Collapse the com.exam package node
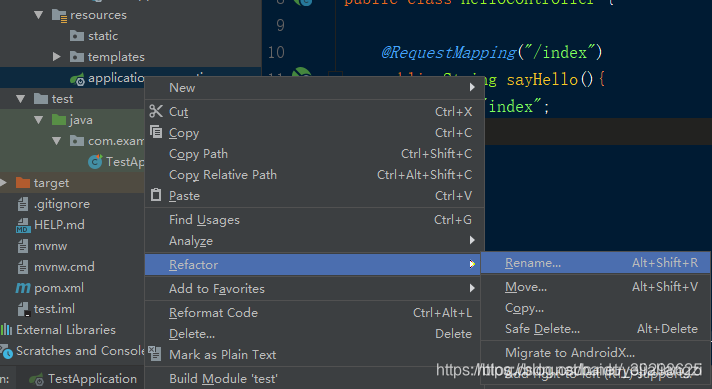 56,141
